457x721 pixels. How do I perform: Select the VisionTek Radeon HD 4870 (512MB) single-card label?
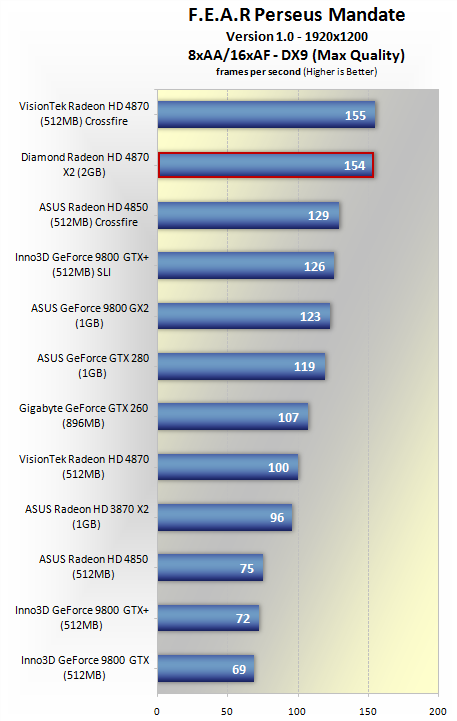point(84,467)
